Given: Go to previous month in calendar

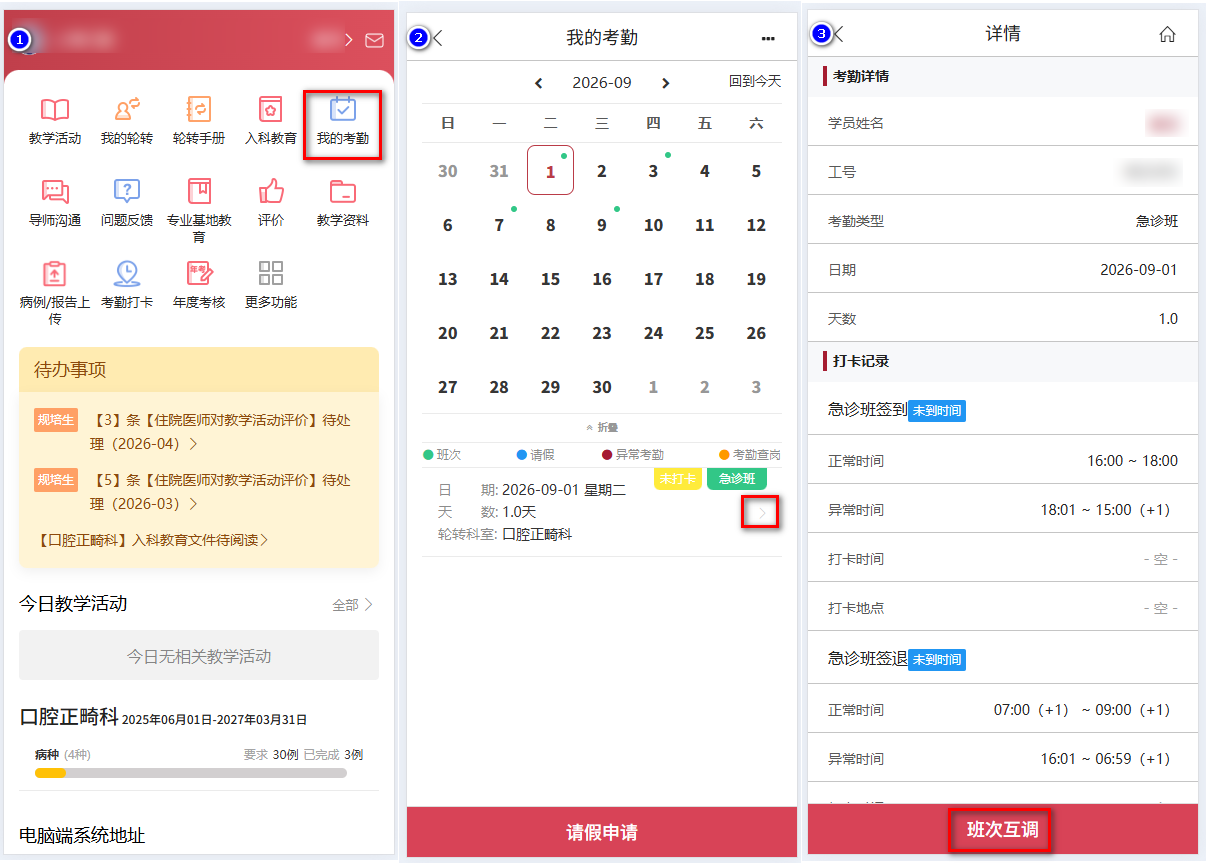Looking at the screenshot, I should coord(538,83).
